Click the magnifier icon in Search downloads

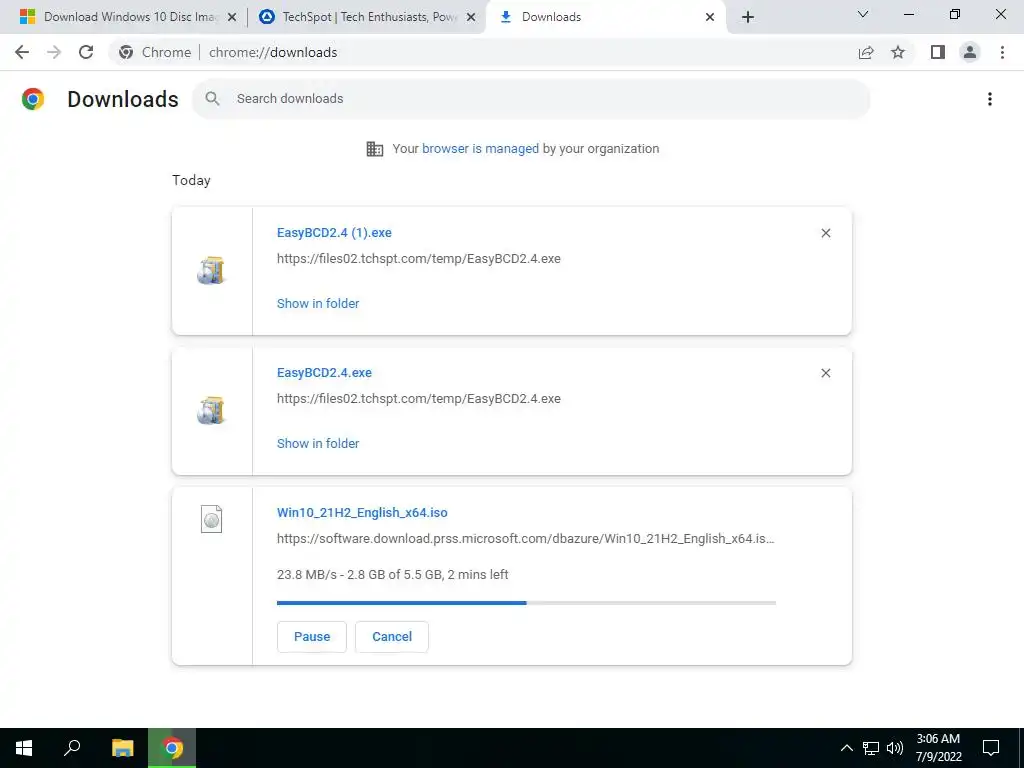(x=212, y=99)
